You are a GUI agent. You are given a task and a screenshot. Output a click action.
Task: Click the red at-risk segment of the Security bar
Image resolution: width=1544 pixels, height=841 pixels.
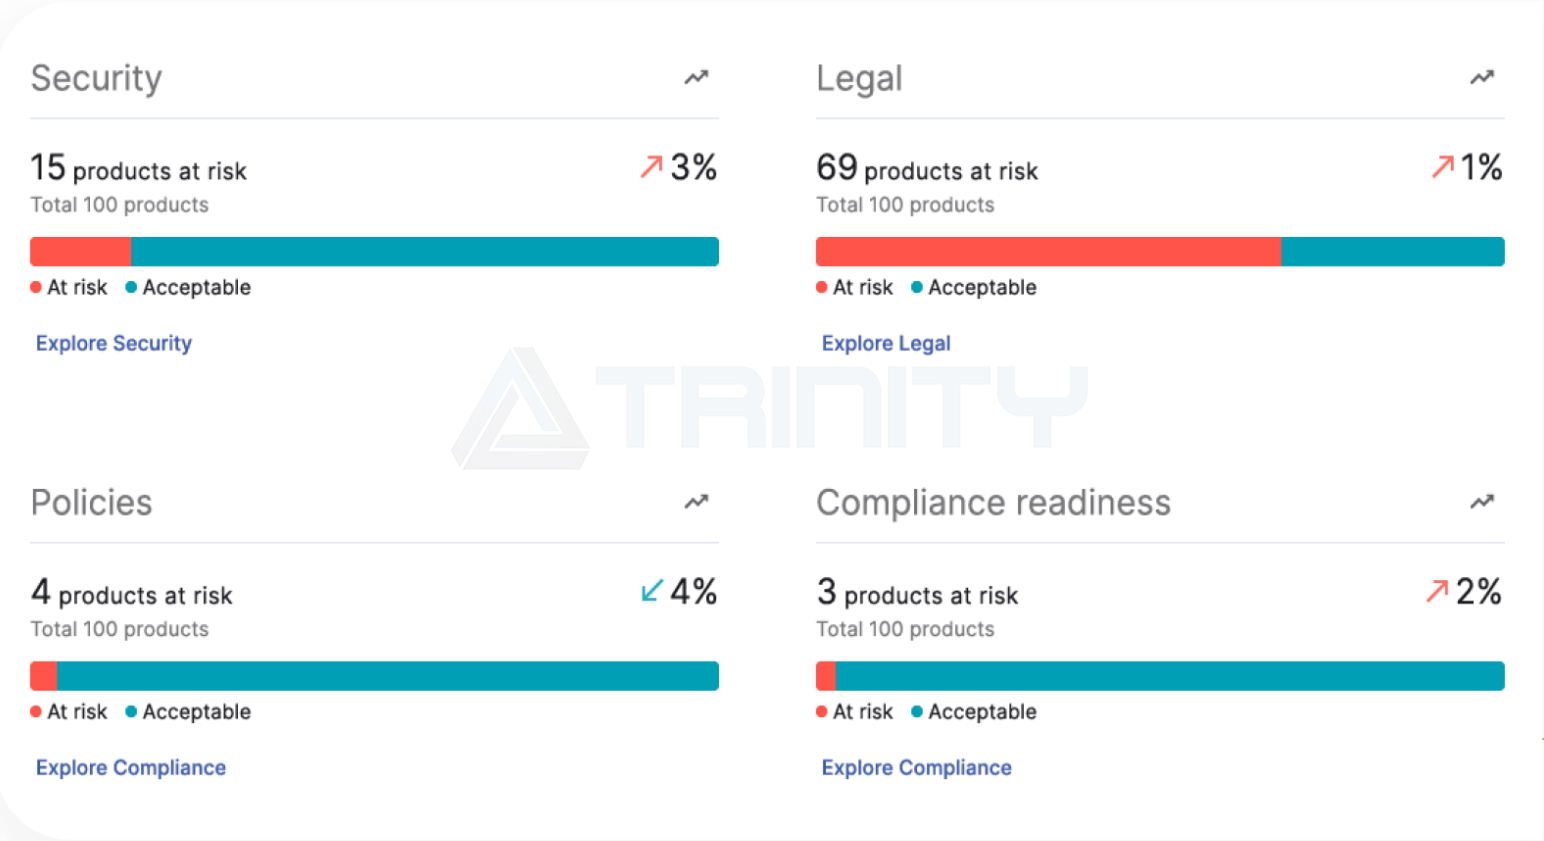[x=81, y=251]
